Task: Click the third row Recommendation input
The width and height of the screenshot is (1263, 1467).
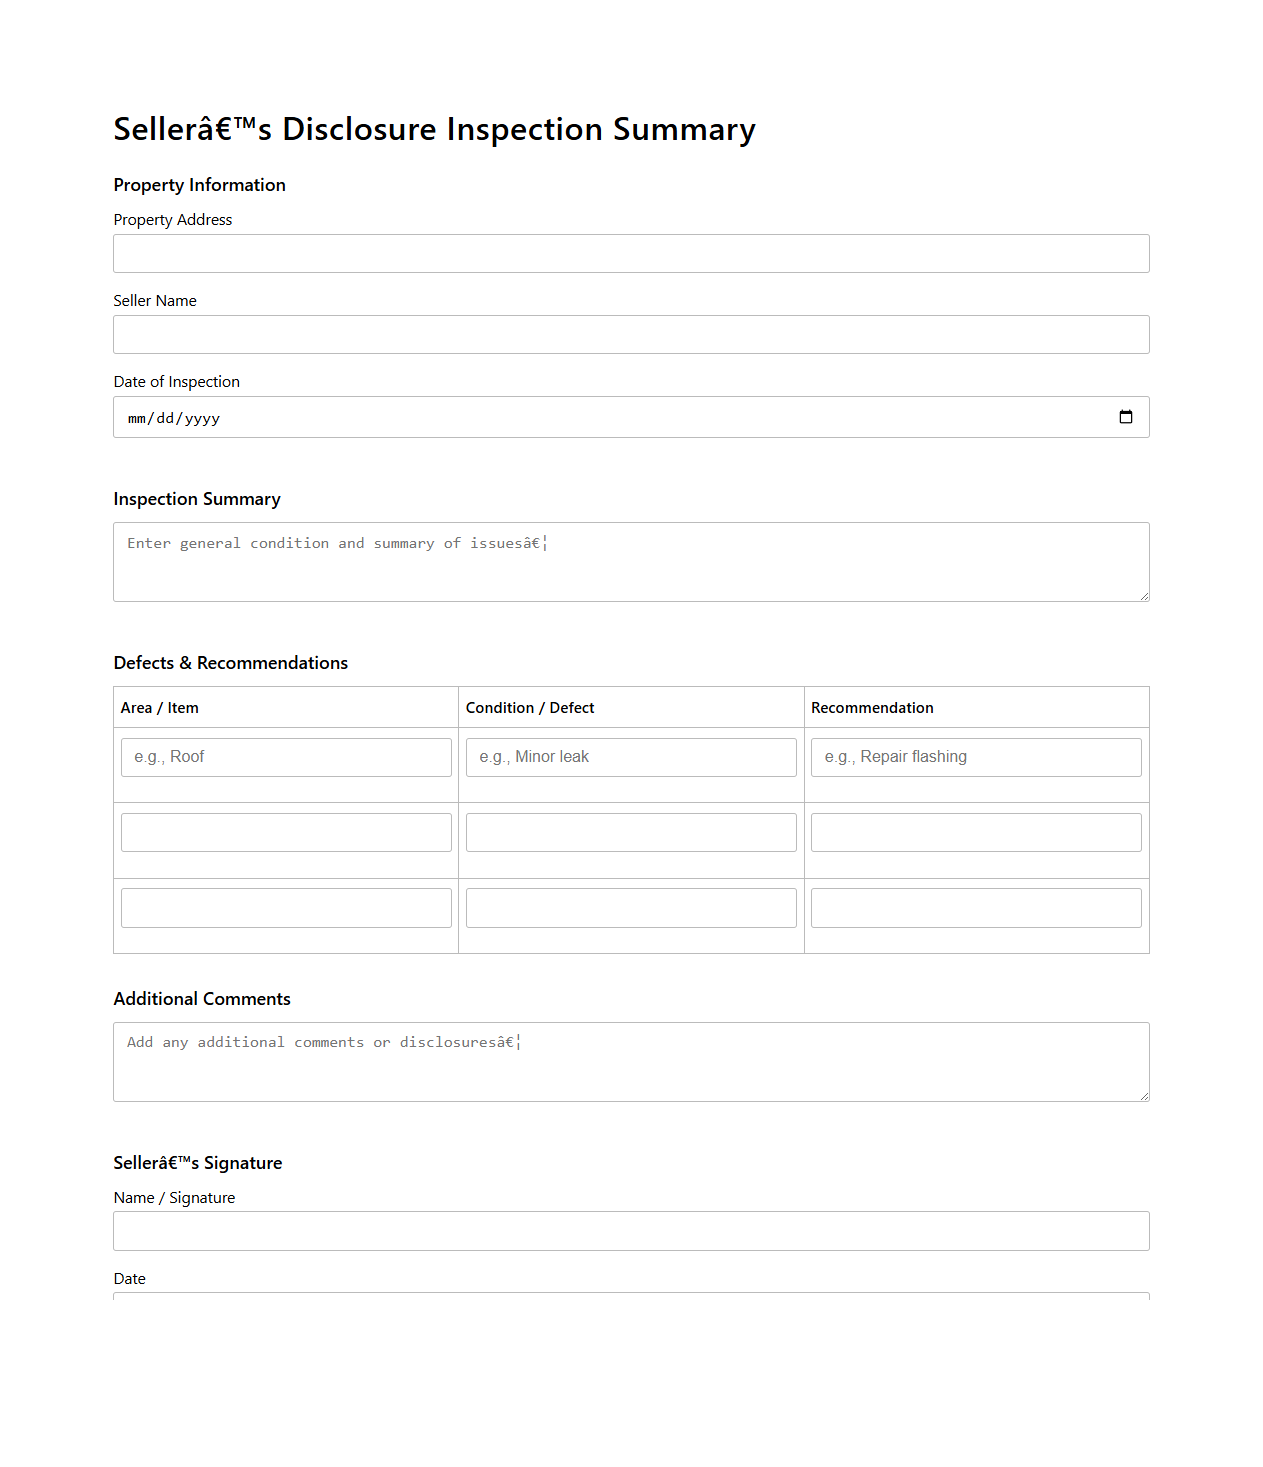Action: coord(975,907)
